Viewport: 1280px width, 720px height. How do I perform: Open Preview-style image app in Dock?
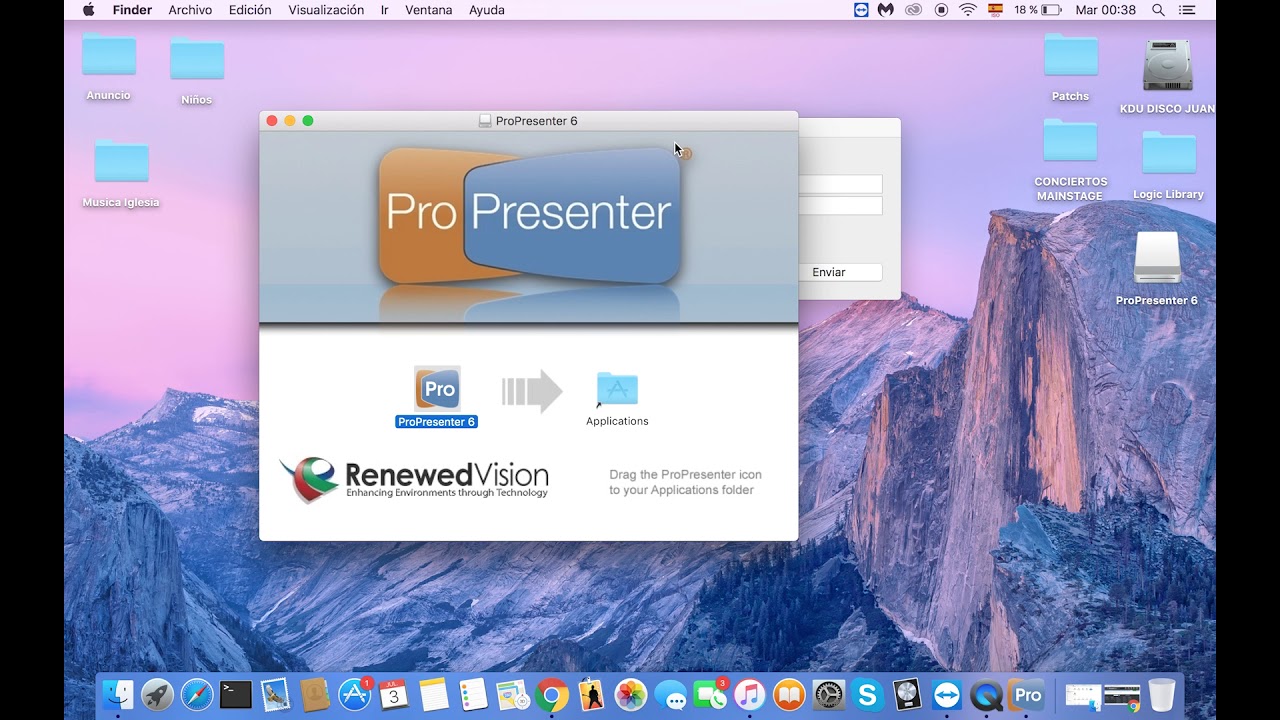[x=512, y=694]
